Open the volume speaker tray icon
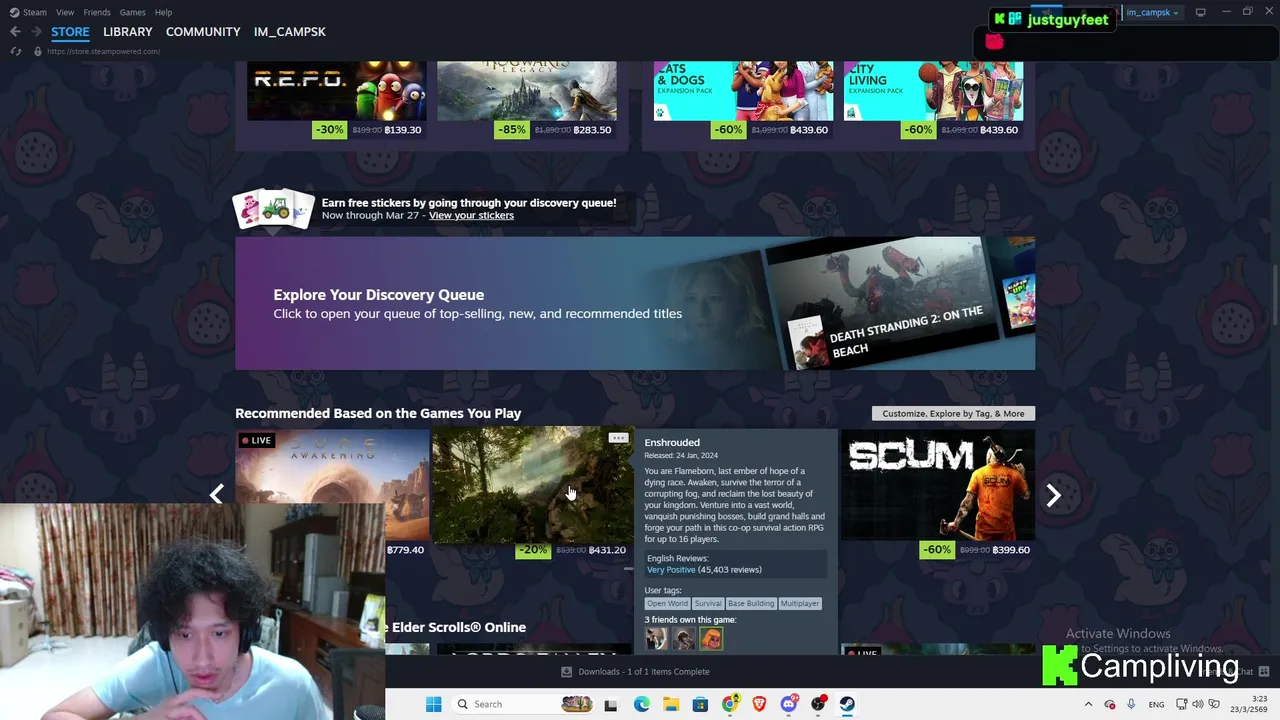Image resolution: width=1280 pixels, height=720 pixels. (1198, 704)
